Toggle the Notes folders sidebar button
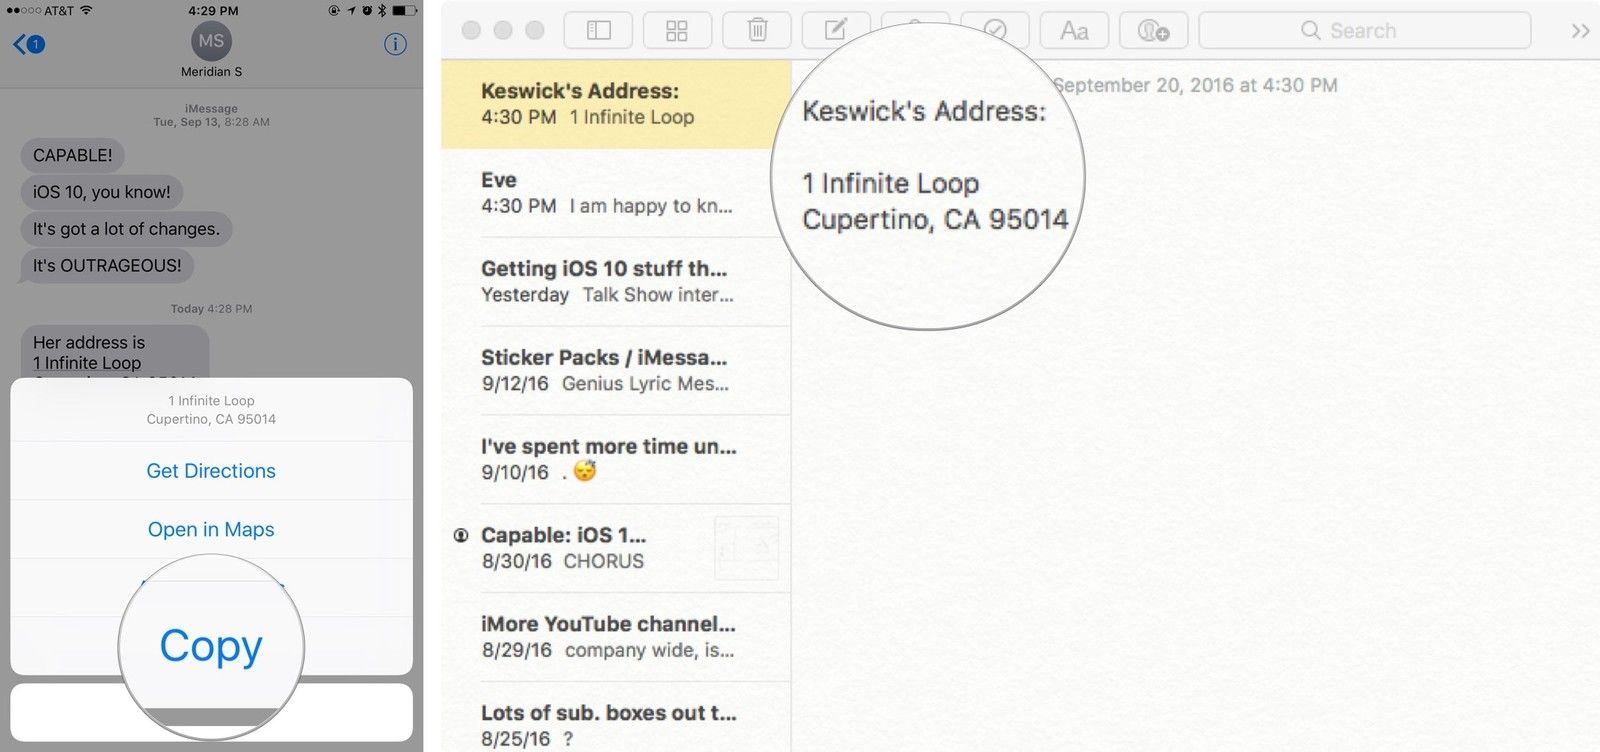1600x752 pixels. 599,31
